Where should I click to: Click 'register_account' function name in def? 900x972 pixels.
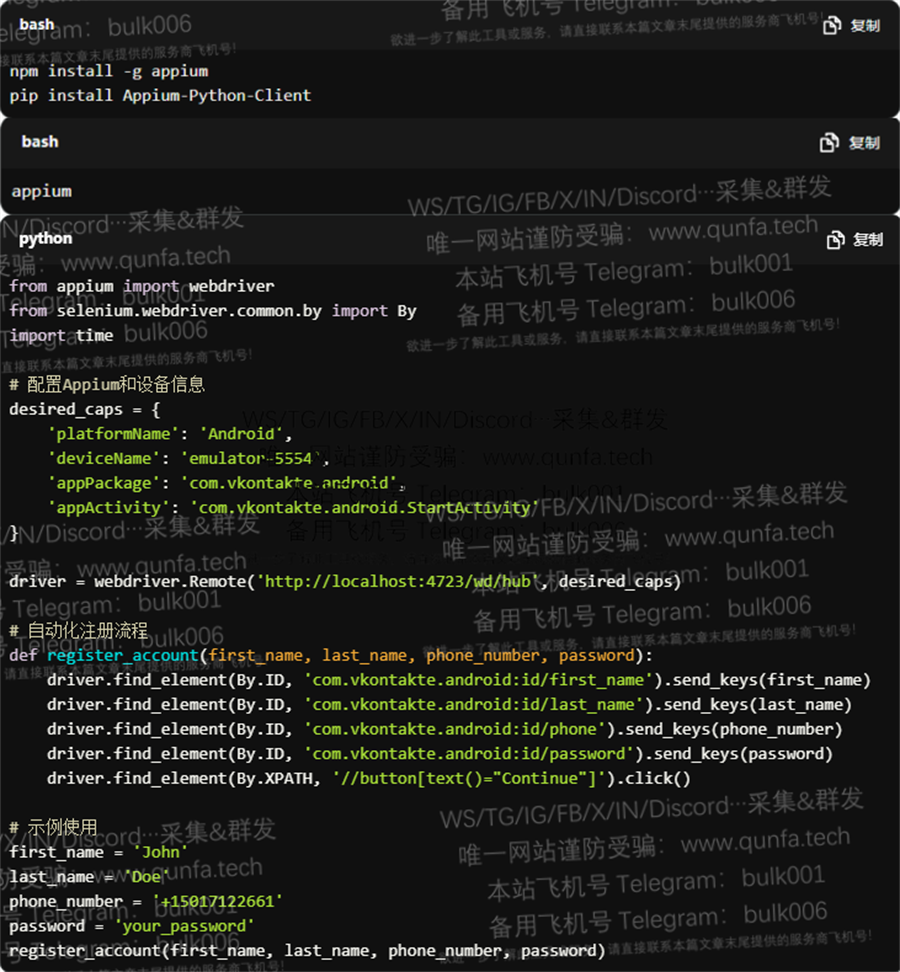123,655
